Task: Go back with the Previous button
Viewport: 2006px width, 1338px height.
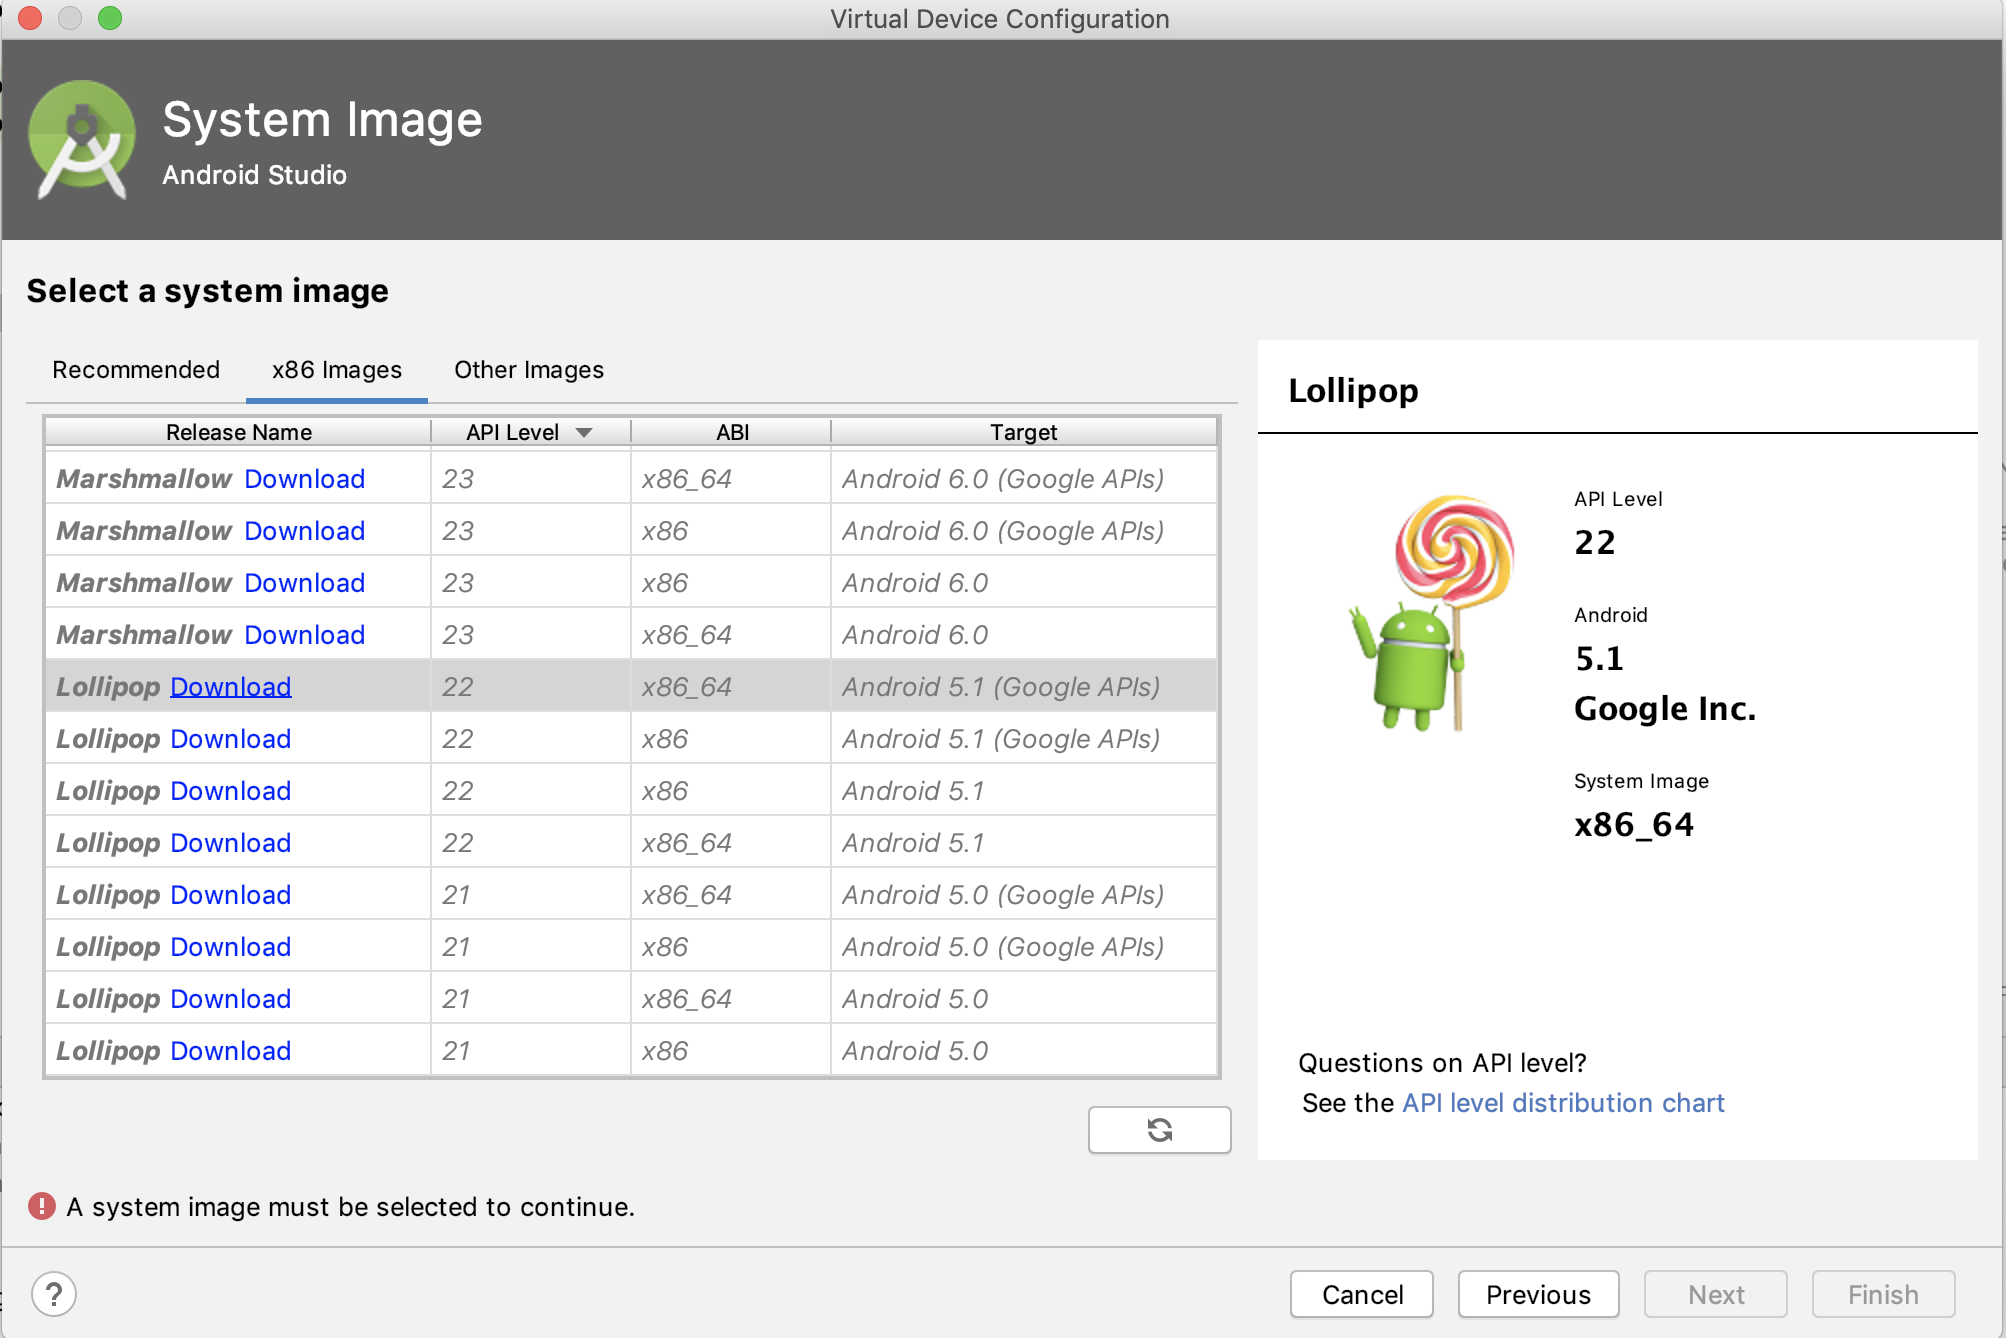Action: coord(1538,1295)
